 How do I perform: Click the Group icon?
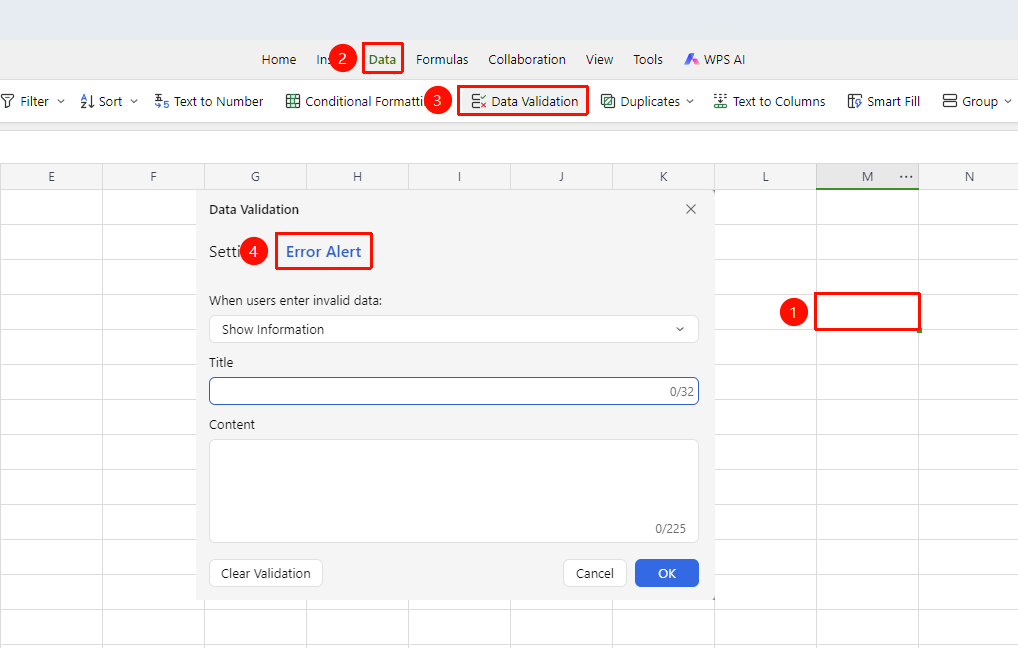pyautogui.click(x=950, y=101)
